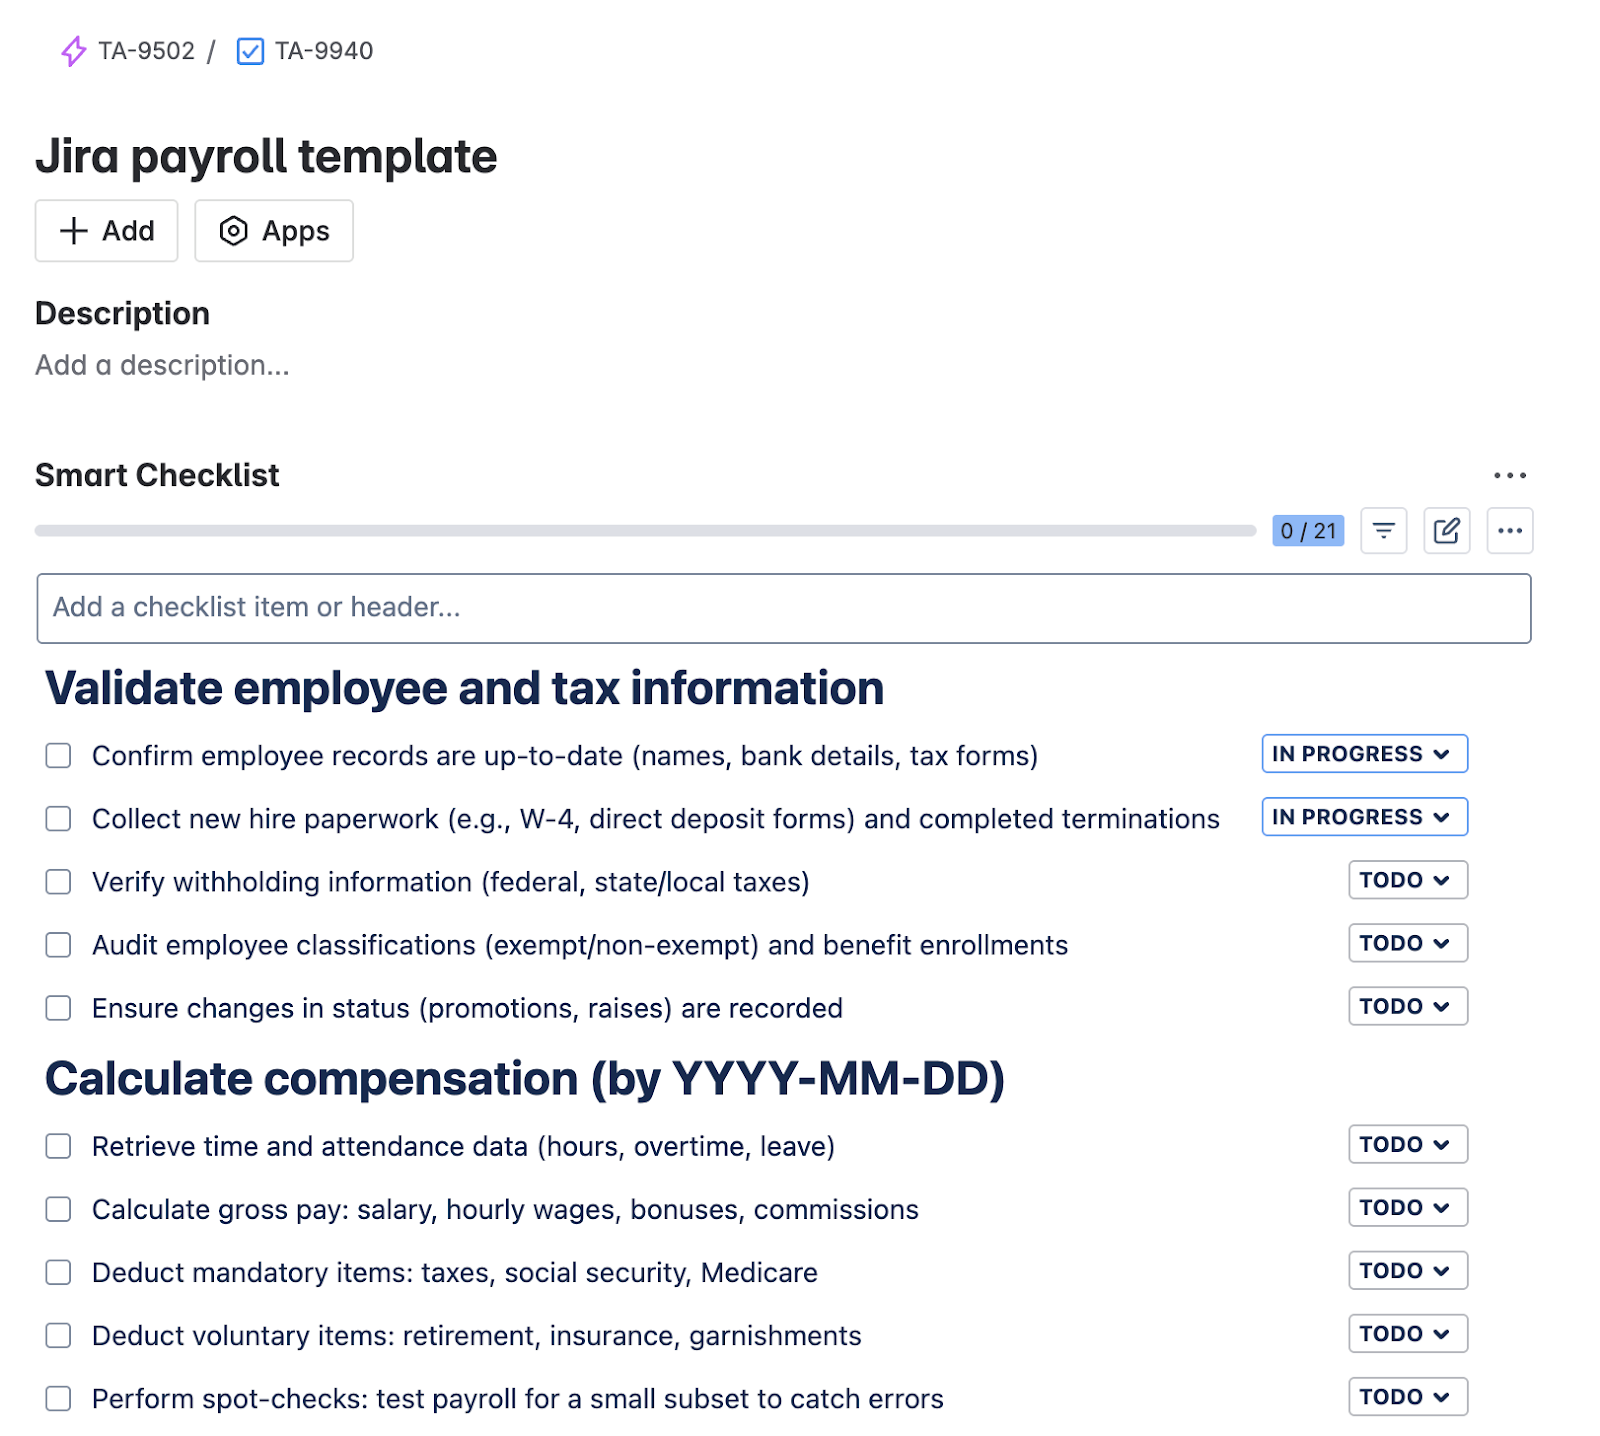Open the Smart Checklist section more-options menu

click(1510, 475)
